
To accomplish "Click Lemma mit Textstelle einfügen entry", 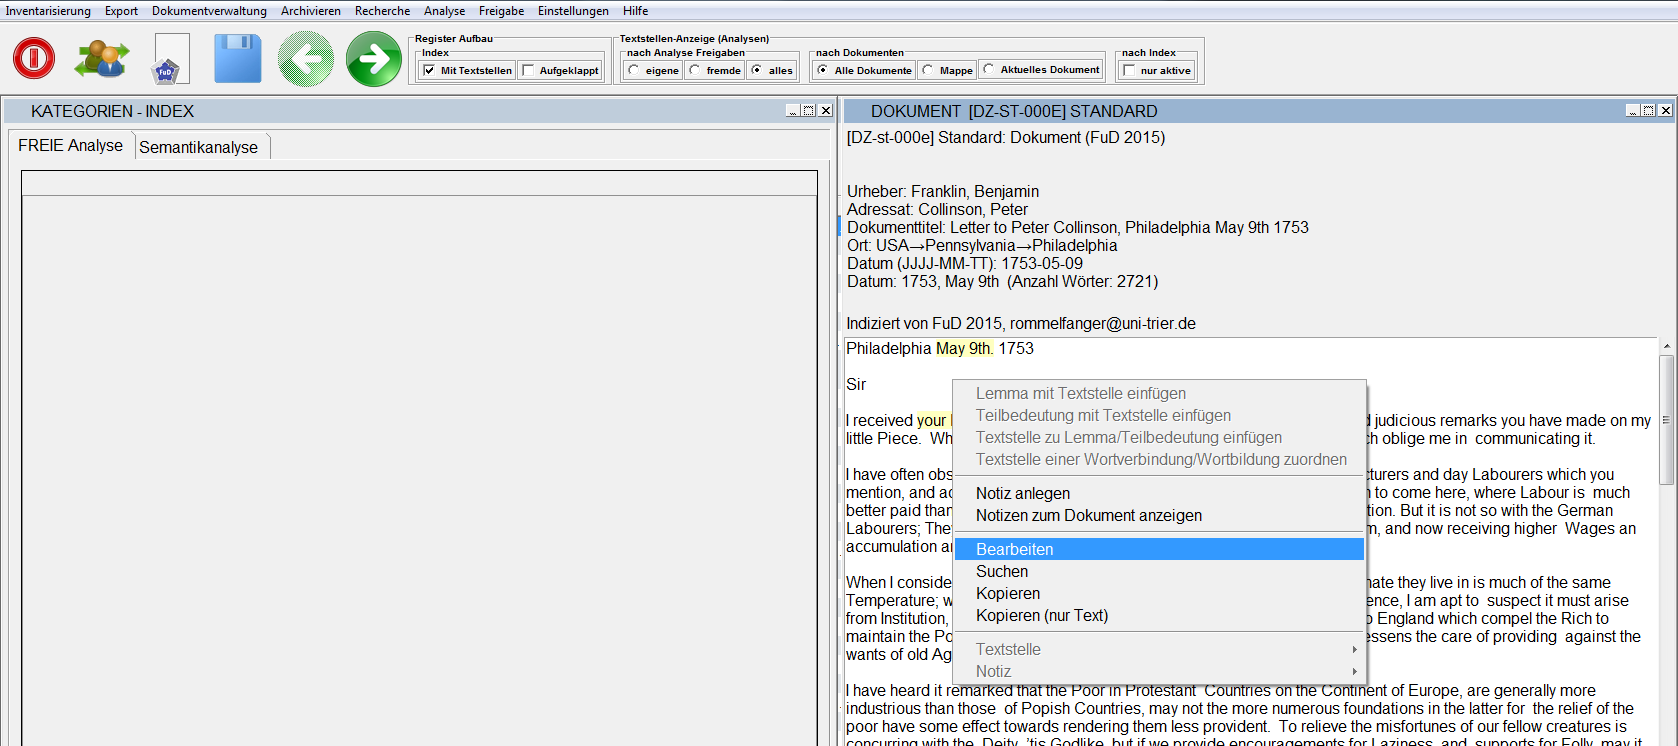I will tap(1159, 393).
